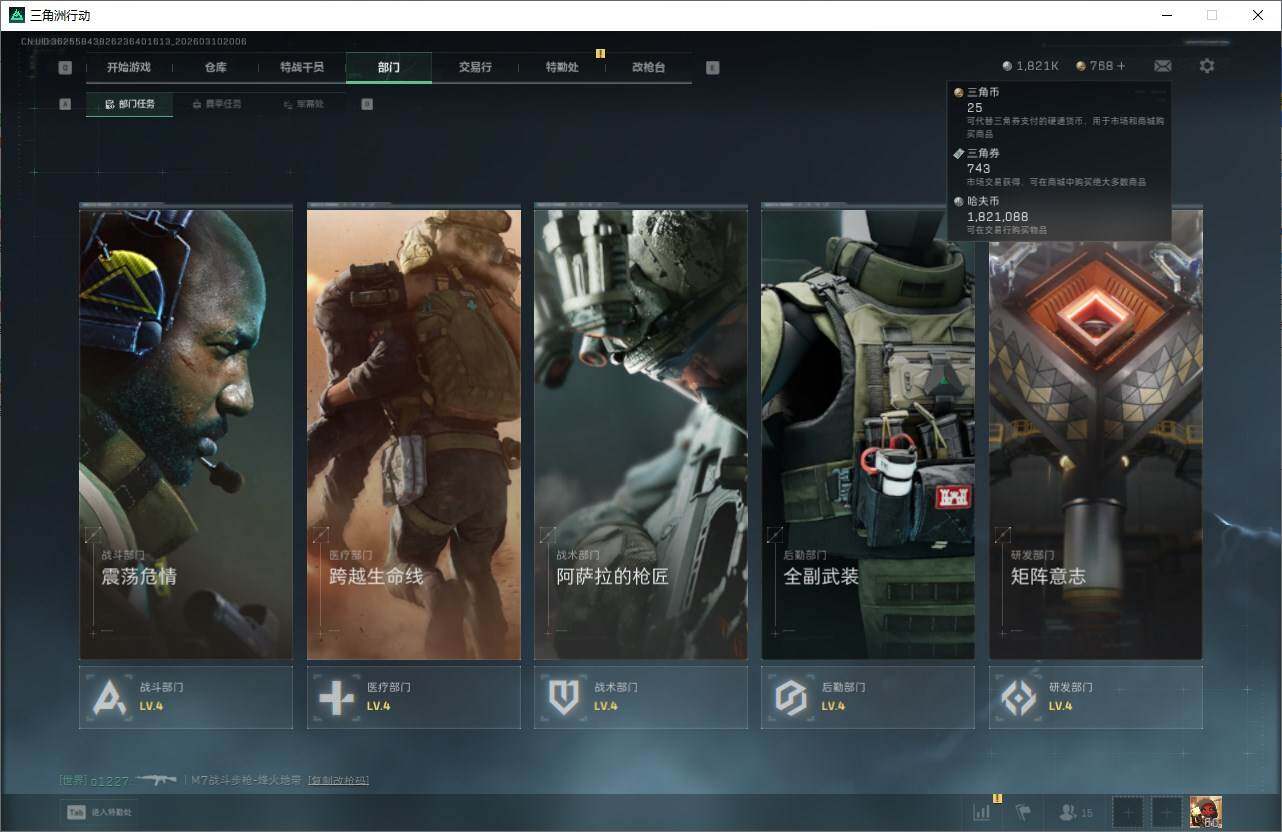Select the 研发部门 LV.4 badge
The height and width of the screenshot is (832, 1282).
1095,697
